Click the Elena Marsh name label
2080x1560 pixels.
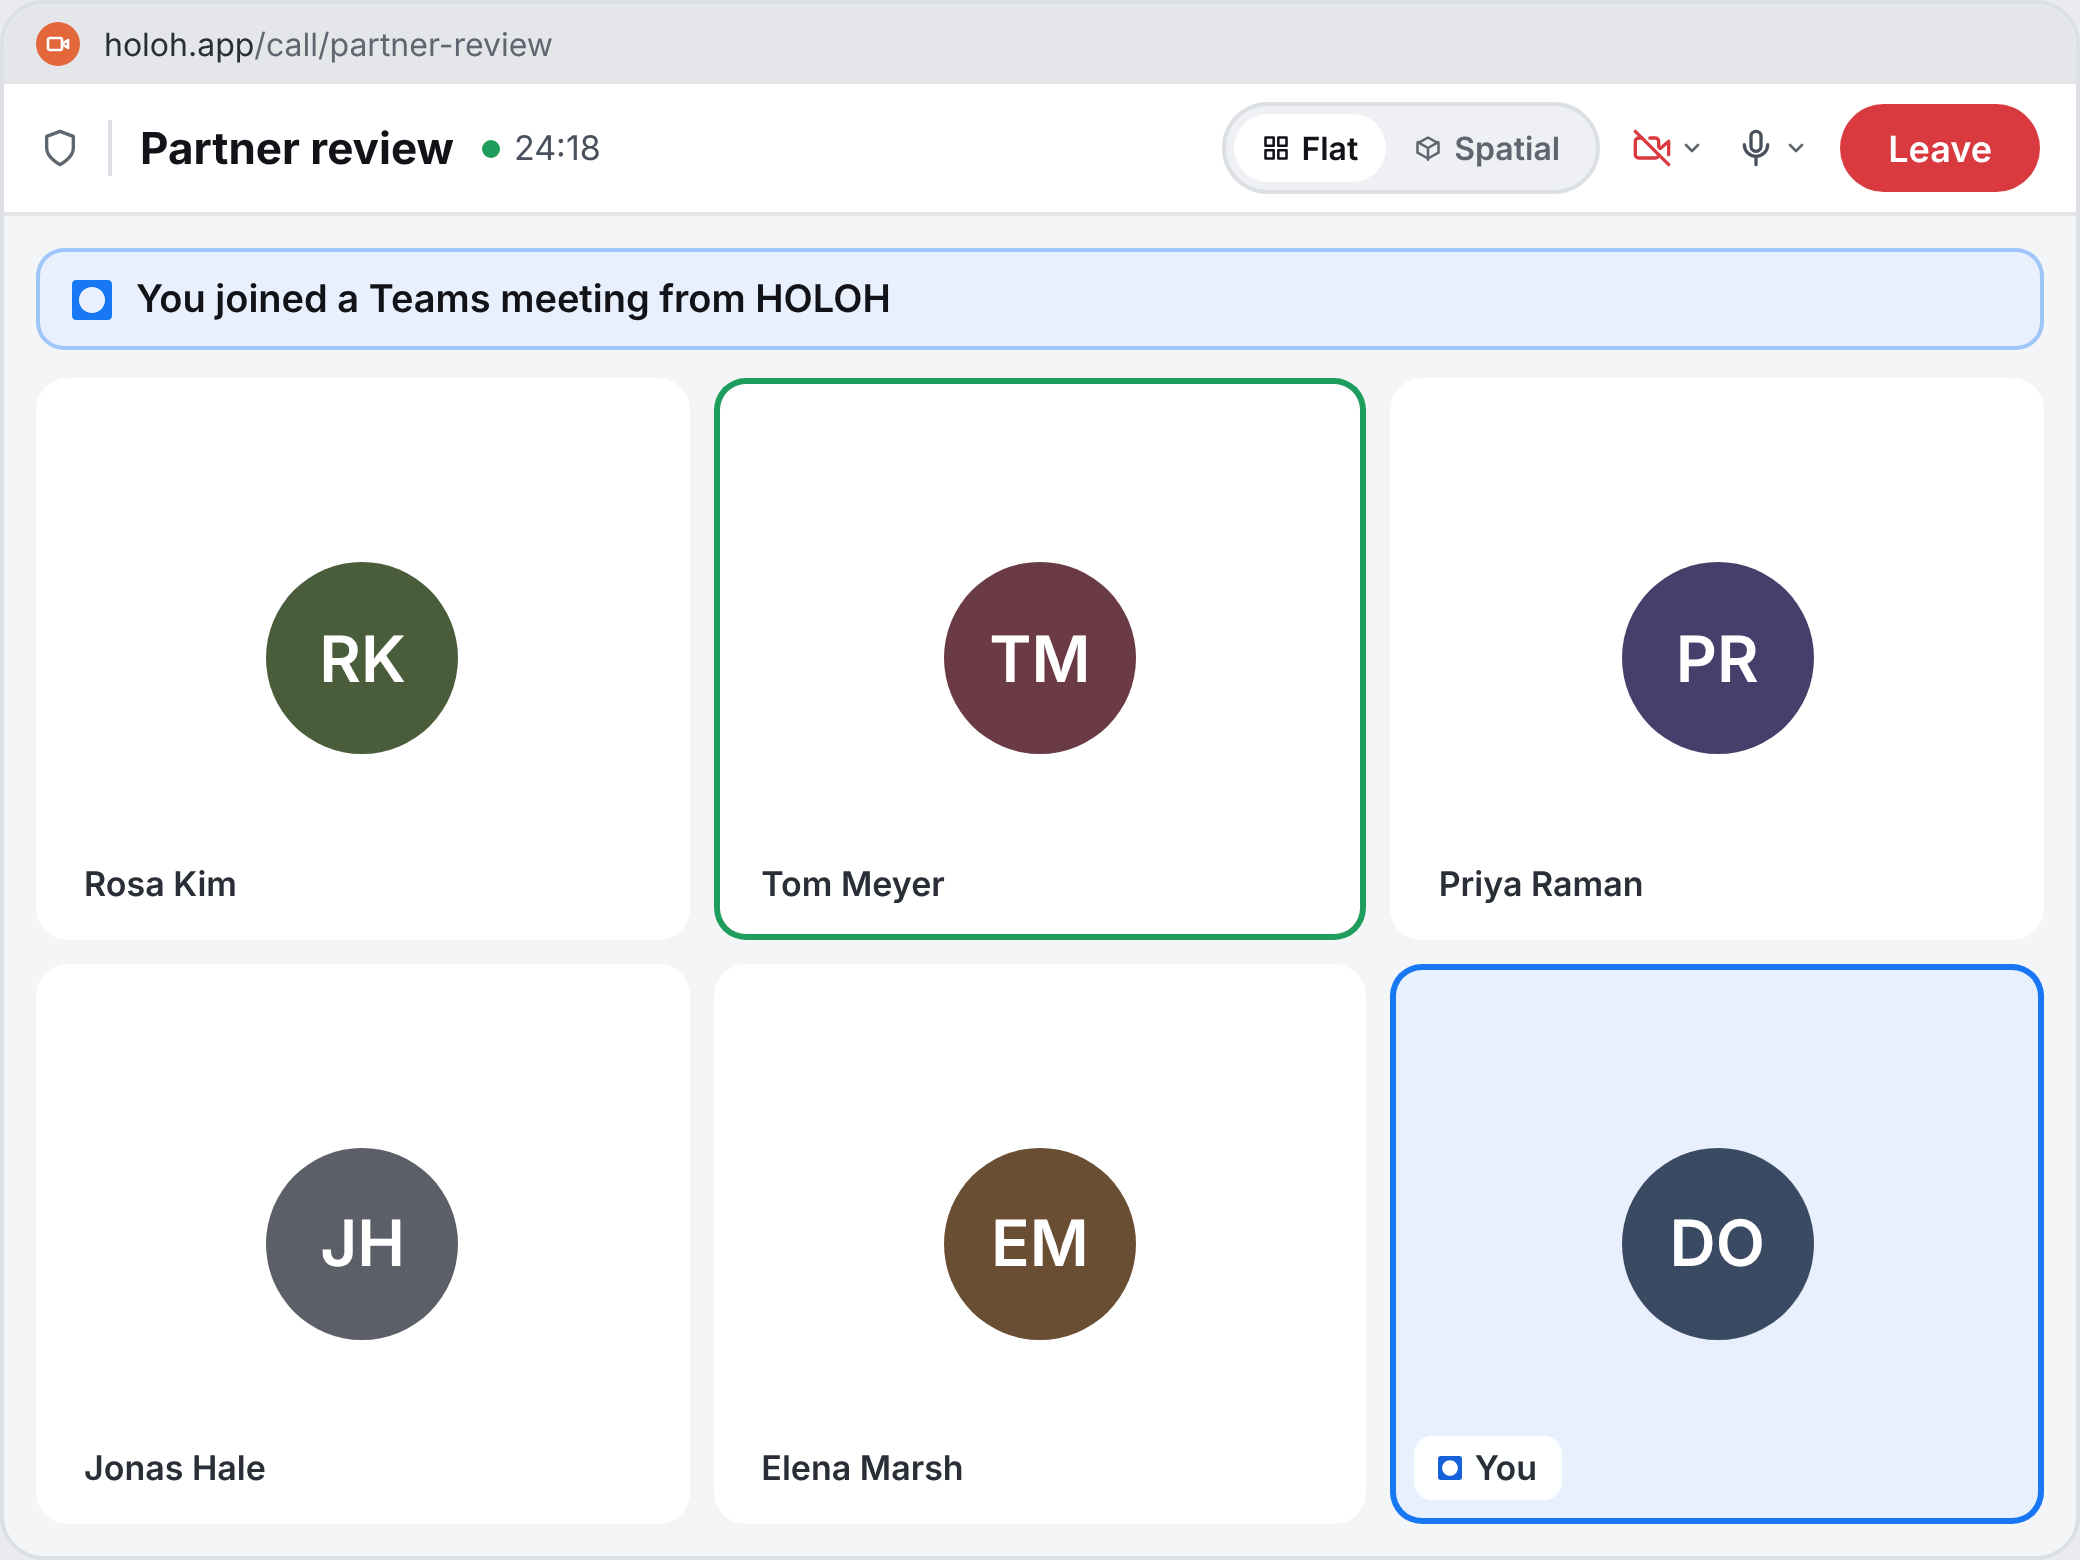coord(862,1468)
